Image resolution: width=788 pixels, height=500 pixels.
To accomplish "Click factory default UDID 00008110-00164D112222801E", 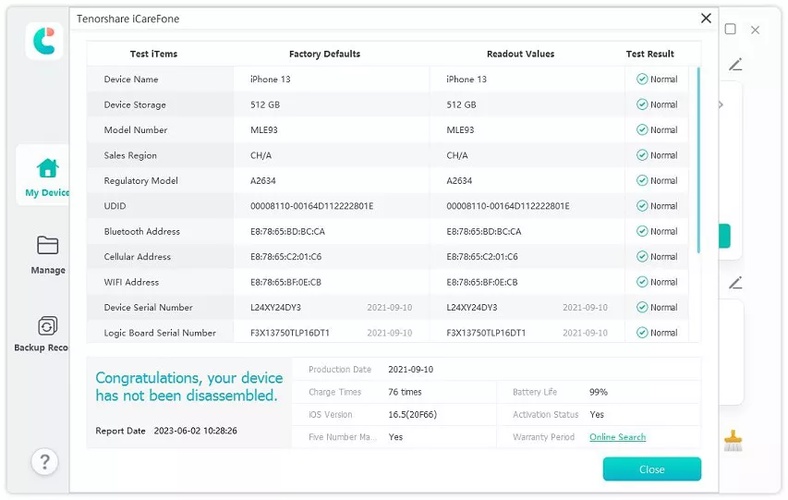I will (312, 206).
